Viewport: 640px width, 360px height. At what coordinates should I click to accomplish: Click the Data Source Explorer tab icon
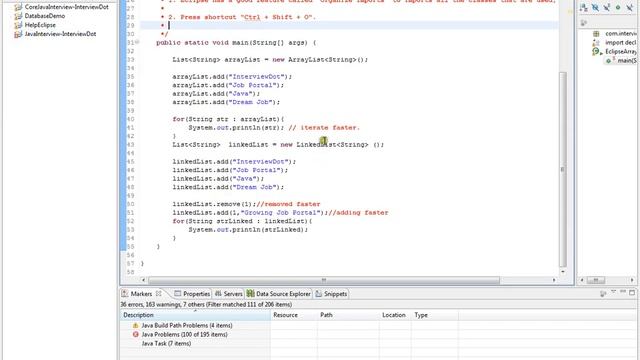(250, 293)
